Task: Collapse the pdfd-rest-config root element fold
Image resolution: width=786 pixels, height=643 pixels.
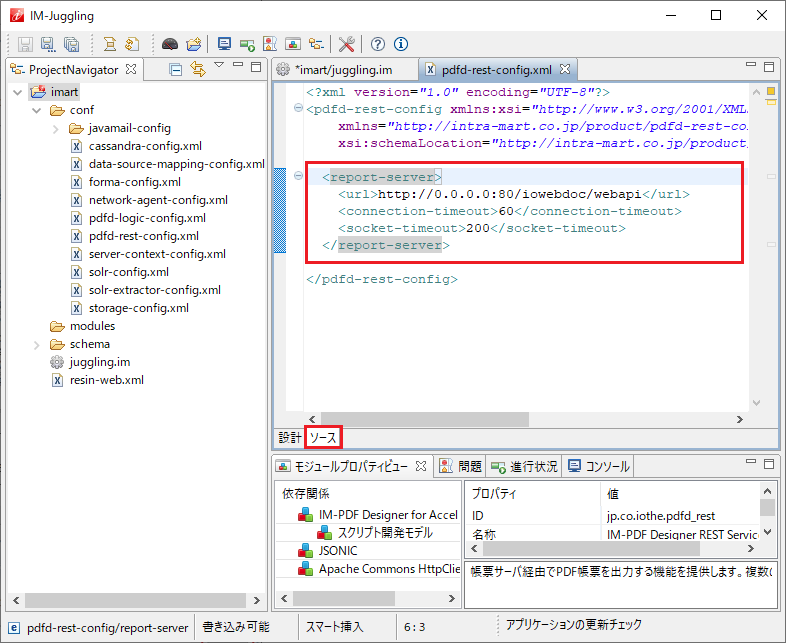Action: click(299, 109)
